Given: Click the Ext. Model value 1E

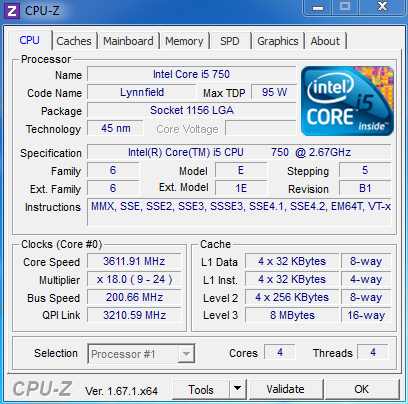Looking at the screenshot, I should click(x=241, y=188).
